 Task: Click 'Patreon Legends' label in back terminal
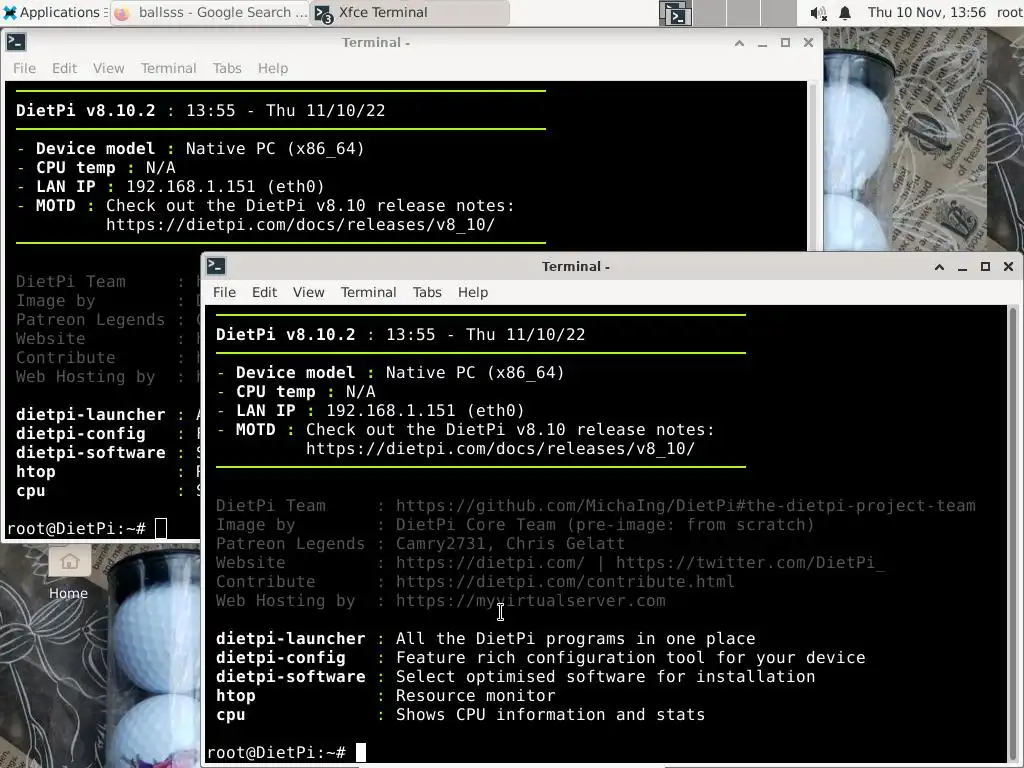coord(91,319)
